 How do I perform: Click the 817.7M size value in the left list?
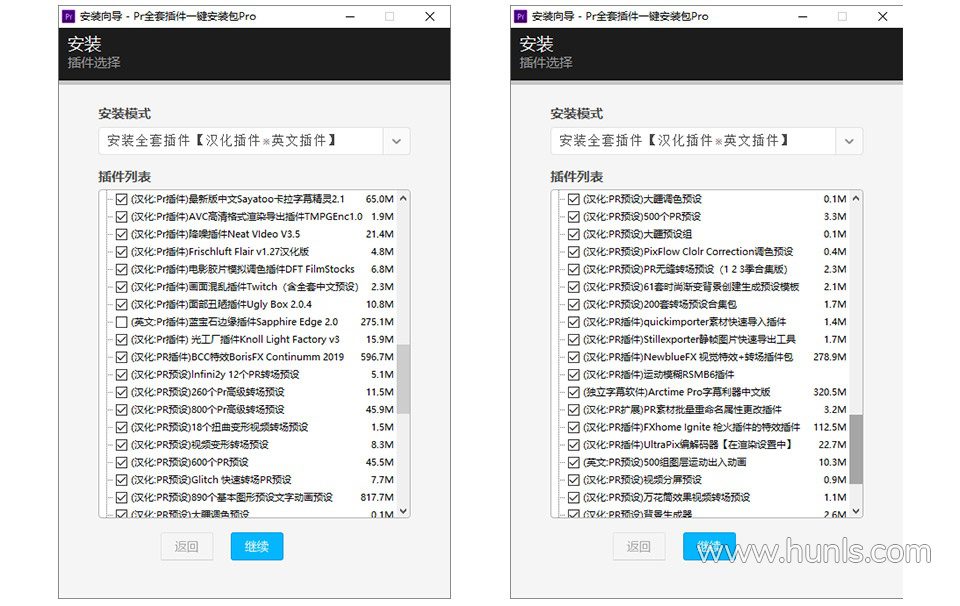click(x=377, y=498)
